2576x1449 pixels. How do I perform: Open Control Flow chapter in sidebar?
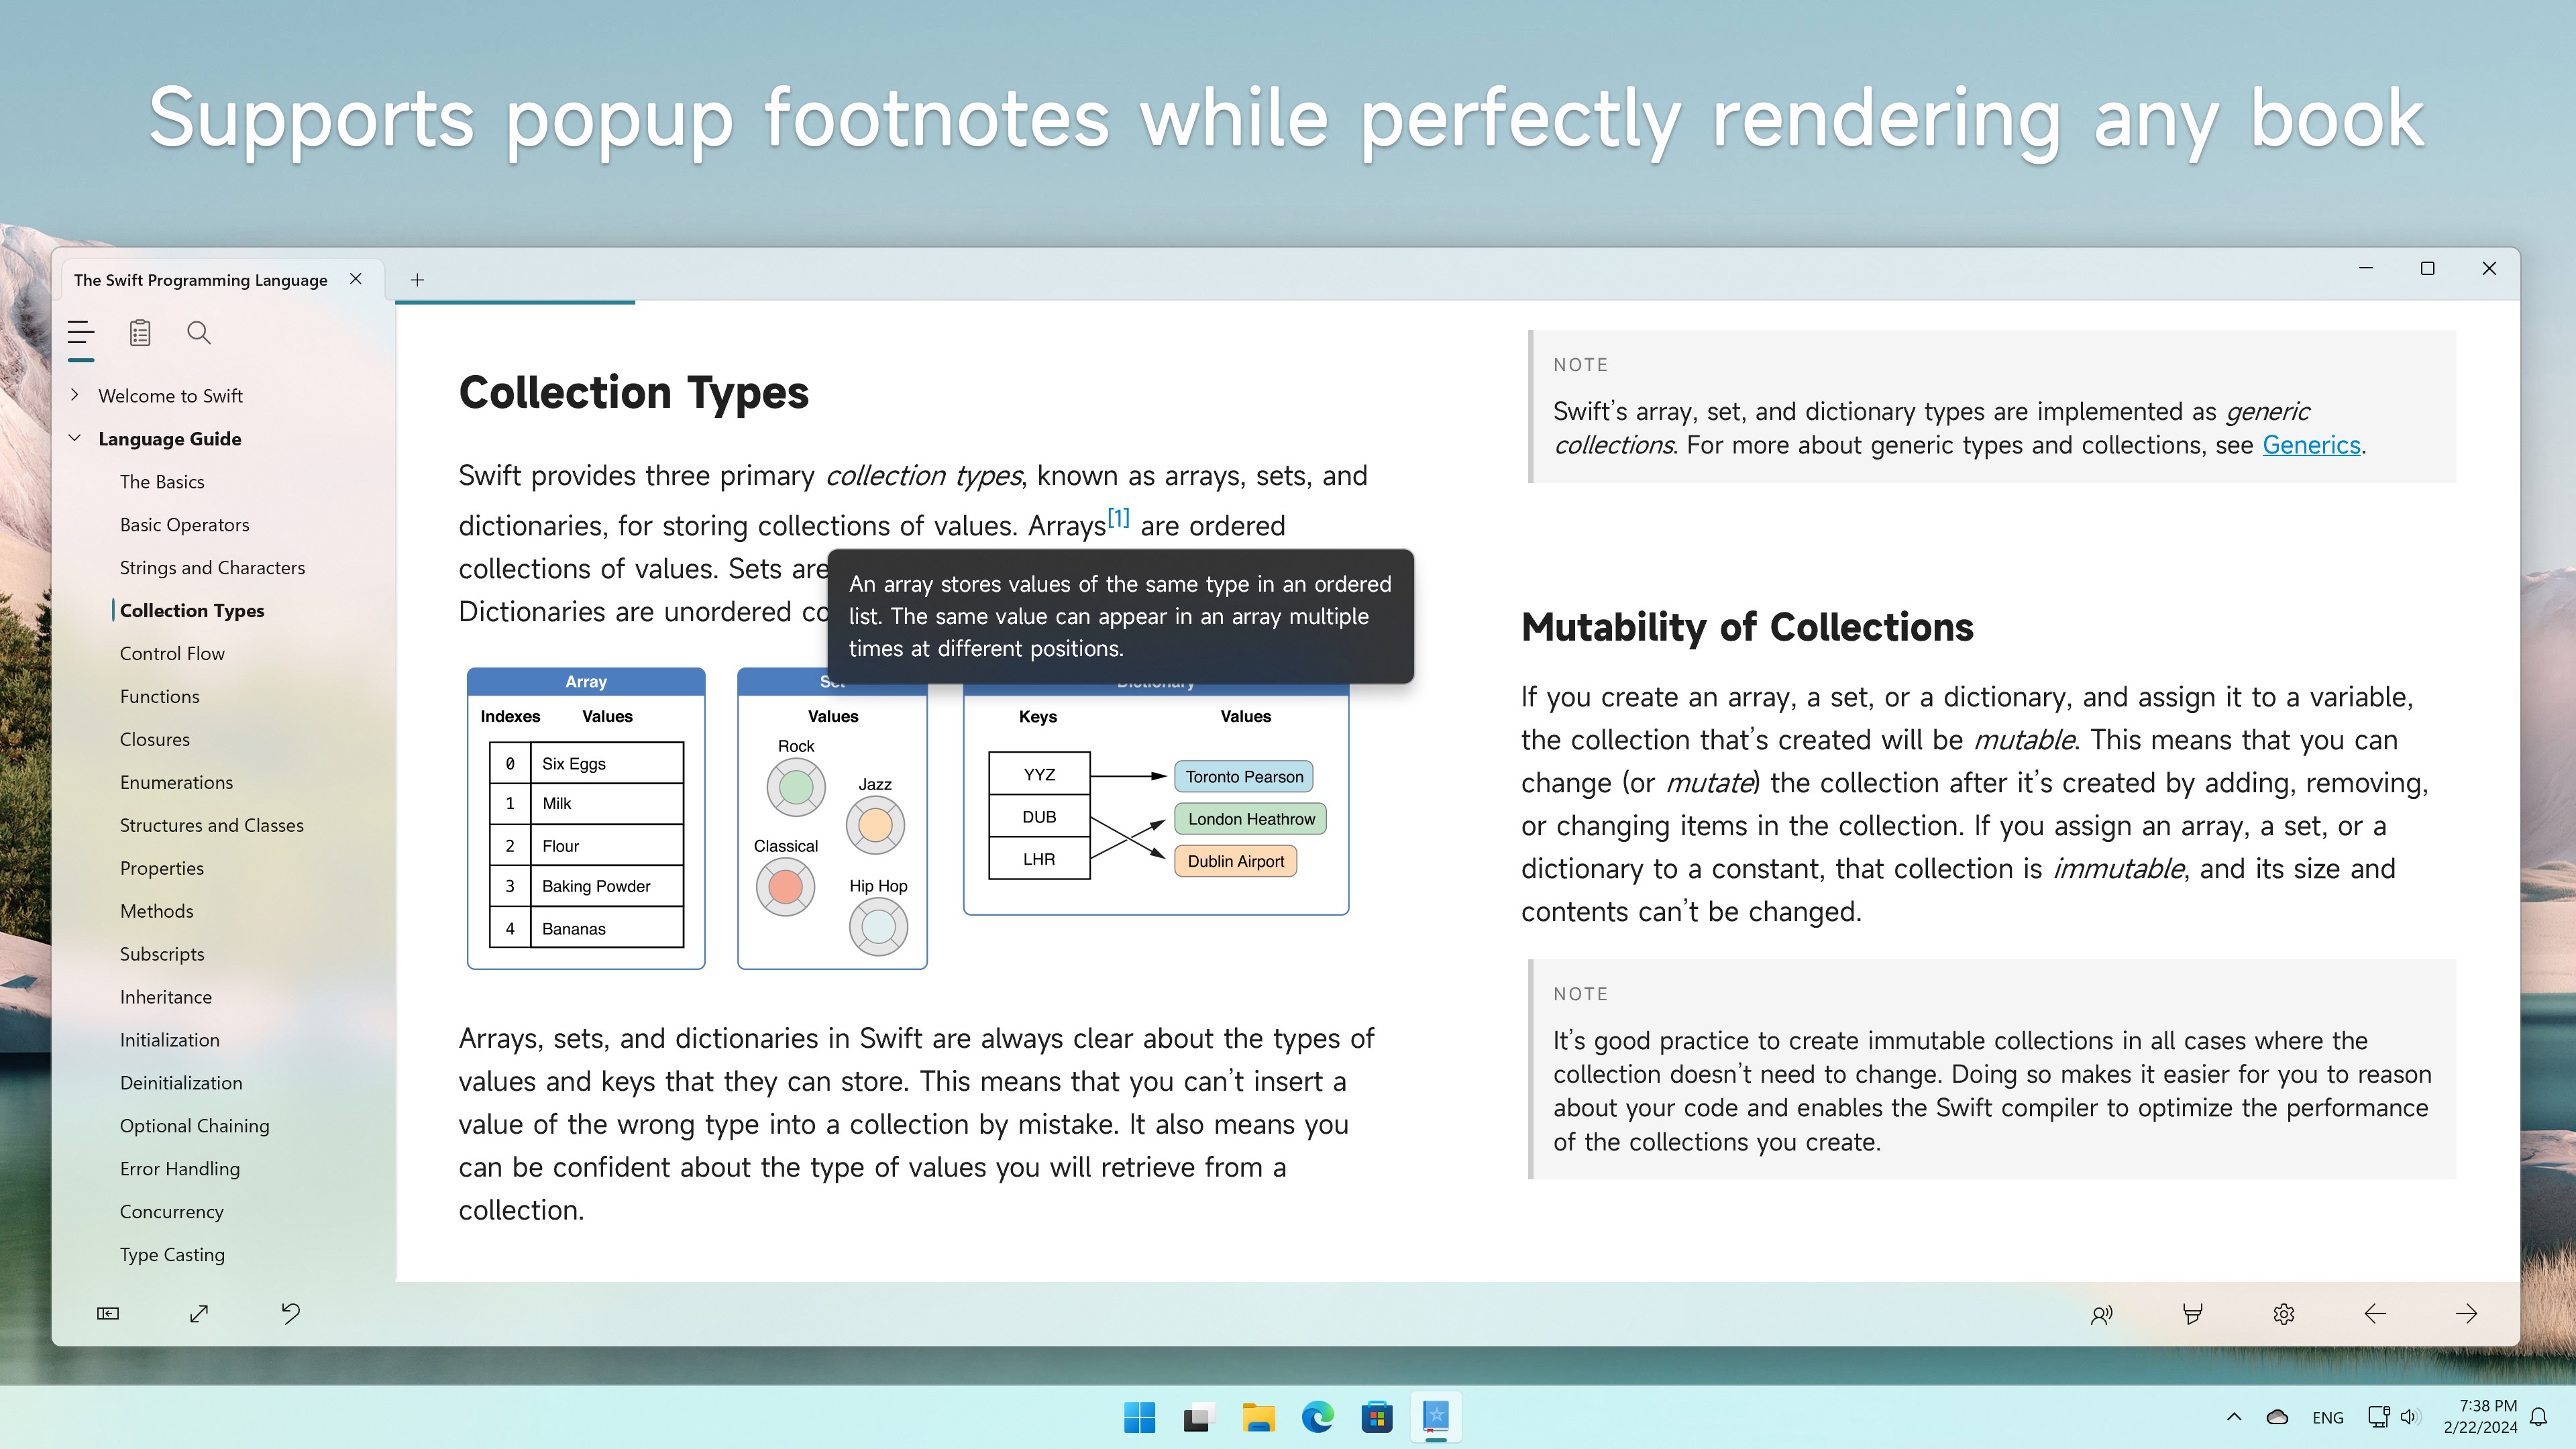(x=172, y=653)
